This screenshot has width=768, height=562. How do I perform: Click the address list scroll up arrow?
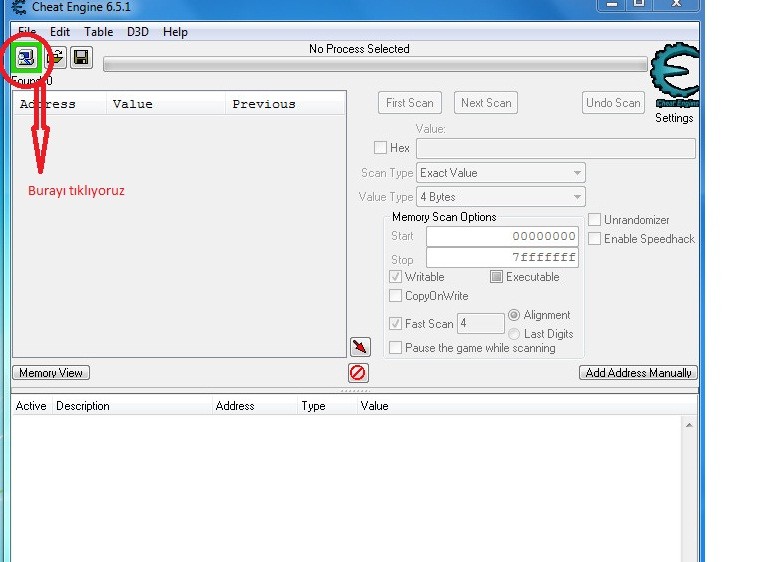(689, 425)
